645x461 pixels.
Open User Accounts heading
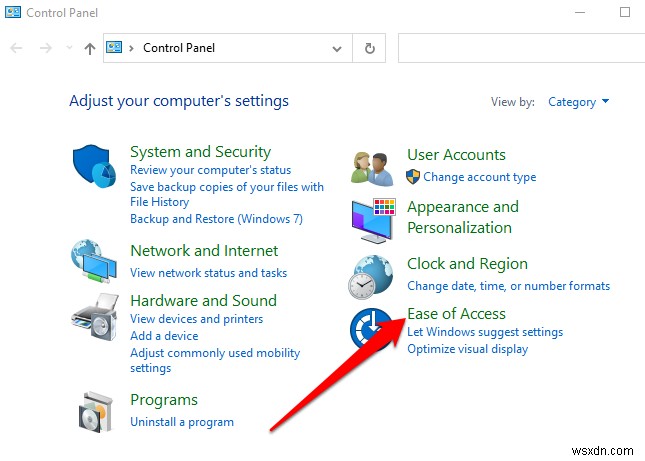click(456, 155)
